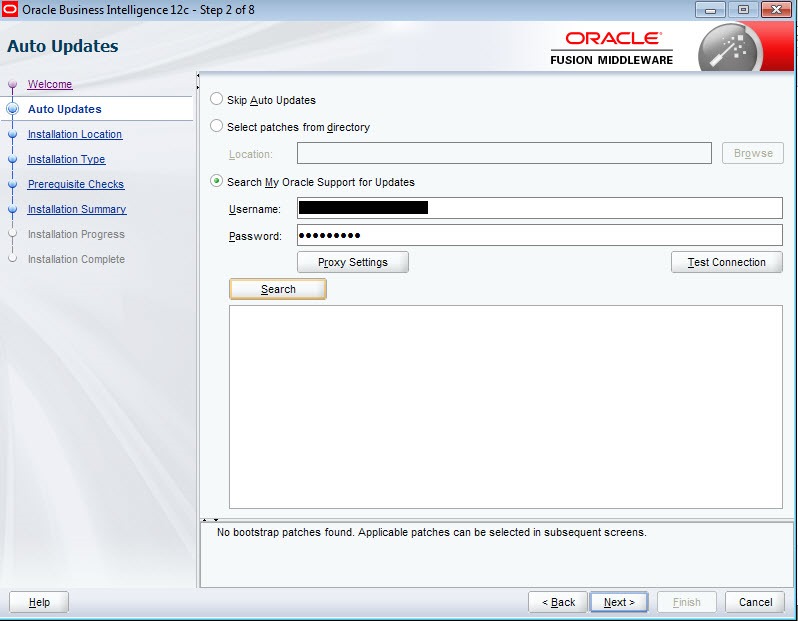This screenshot has width=798, height=621.
Task: Open the Prerequisite Checks step link
Action: 76,184
